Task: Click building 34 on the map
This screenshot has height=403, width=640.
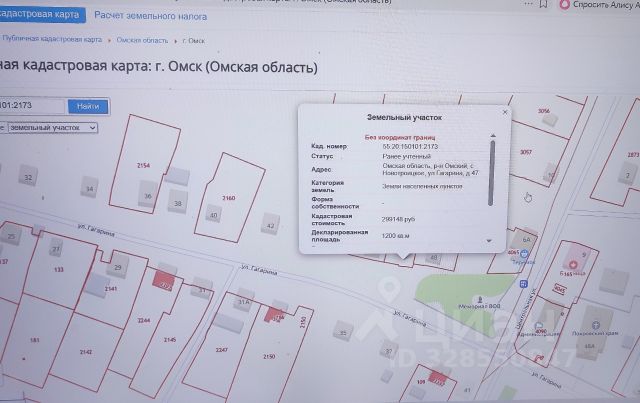Action: click(x=89, y=188)
